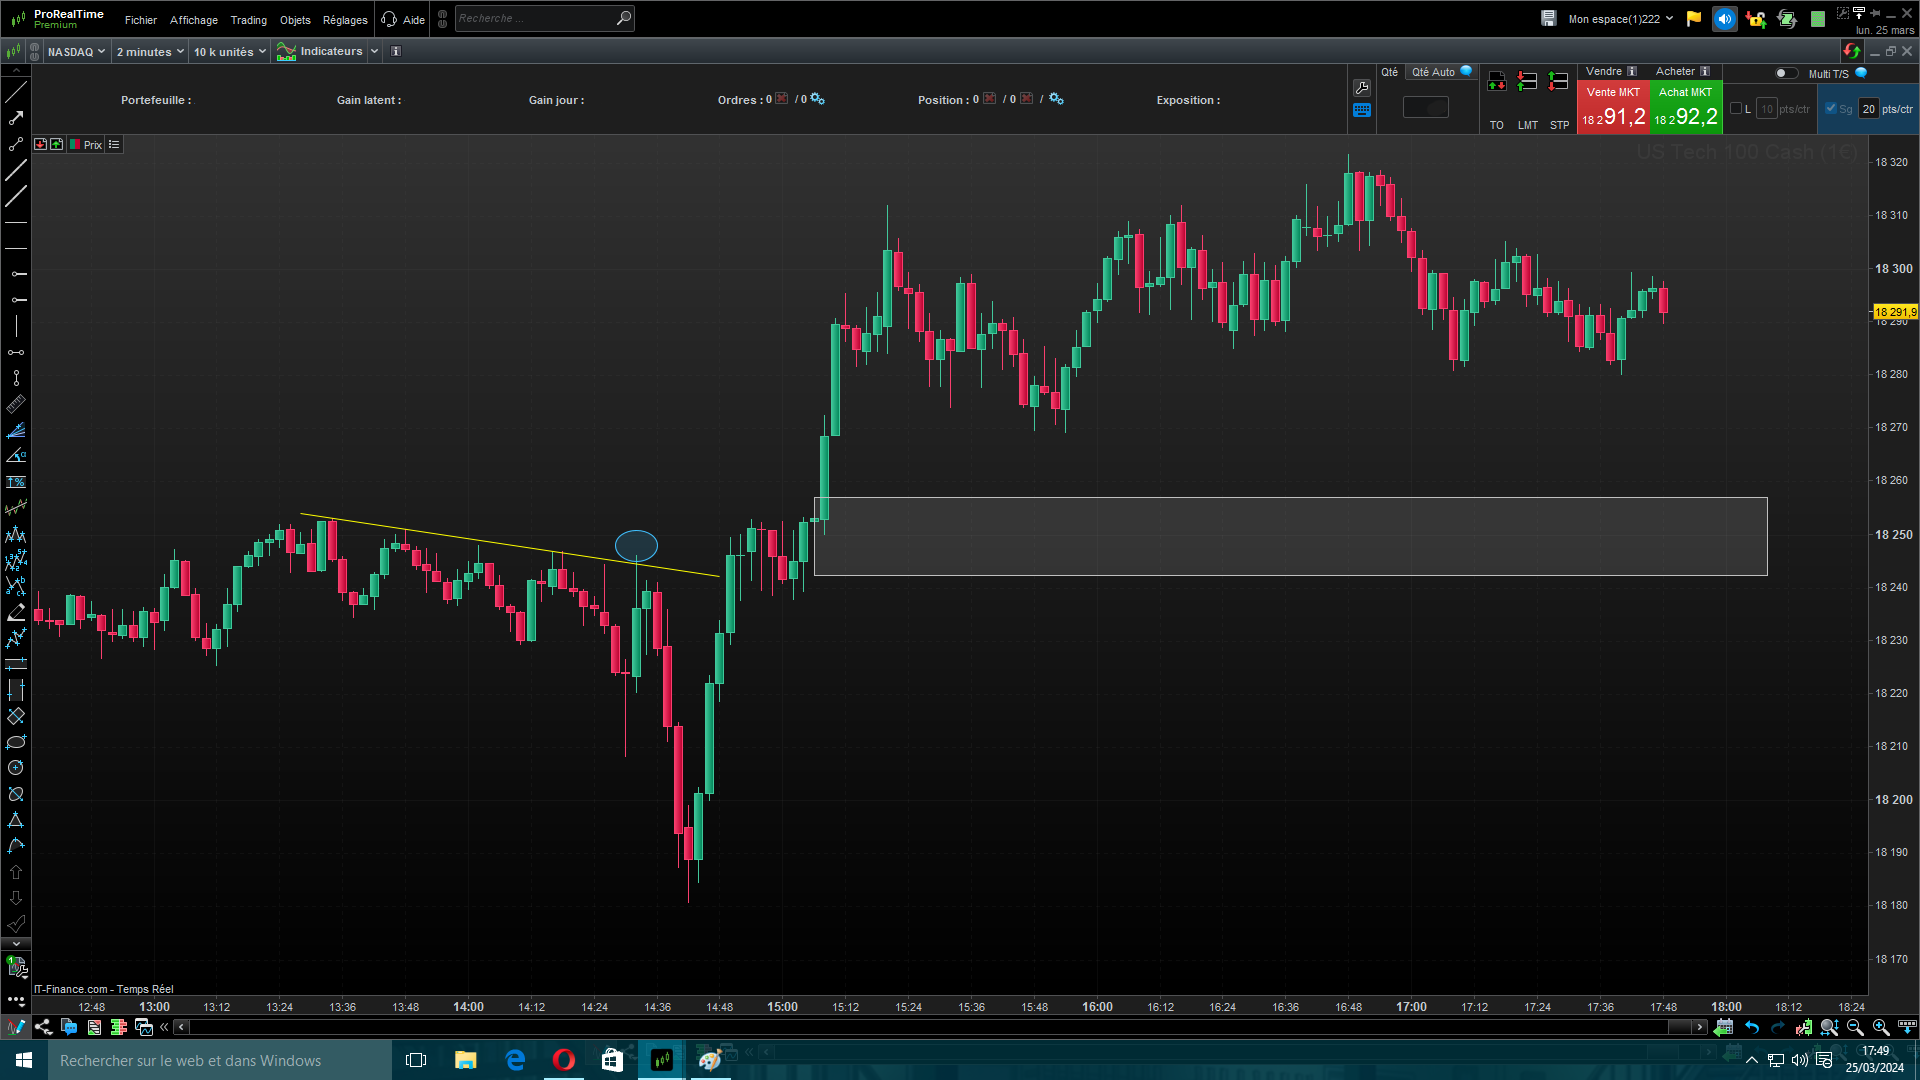Screen dimensions: 1920x1080
Task: Select the STP stop order icon
Action: pyautogui.click(x=1558, y=83)
